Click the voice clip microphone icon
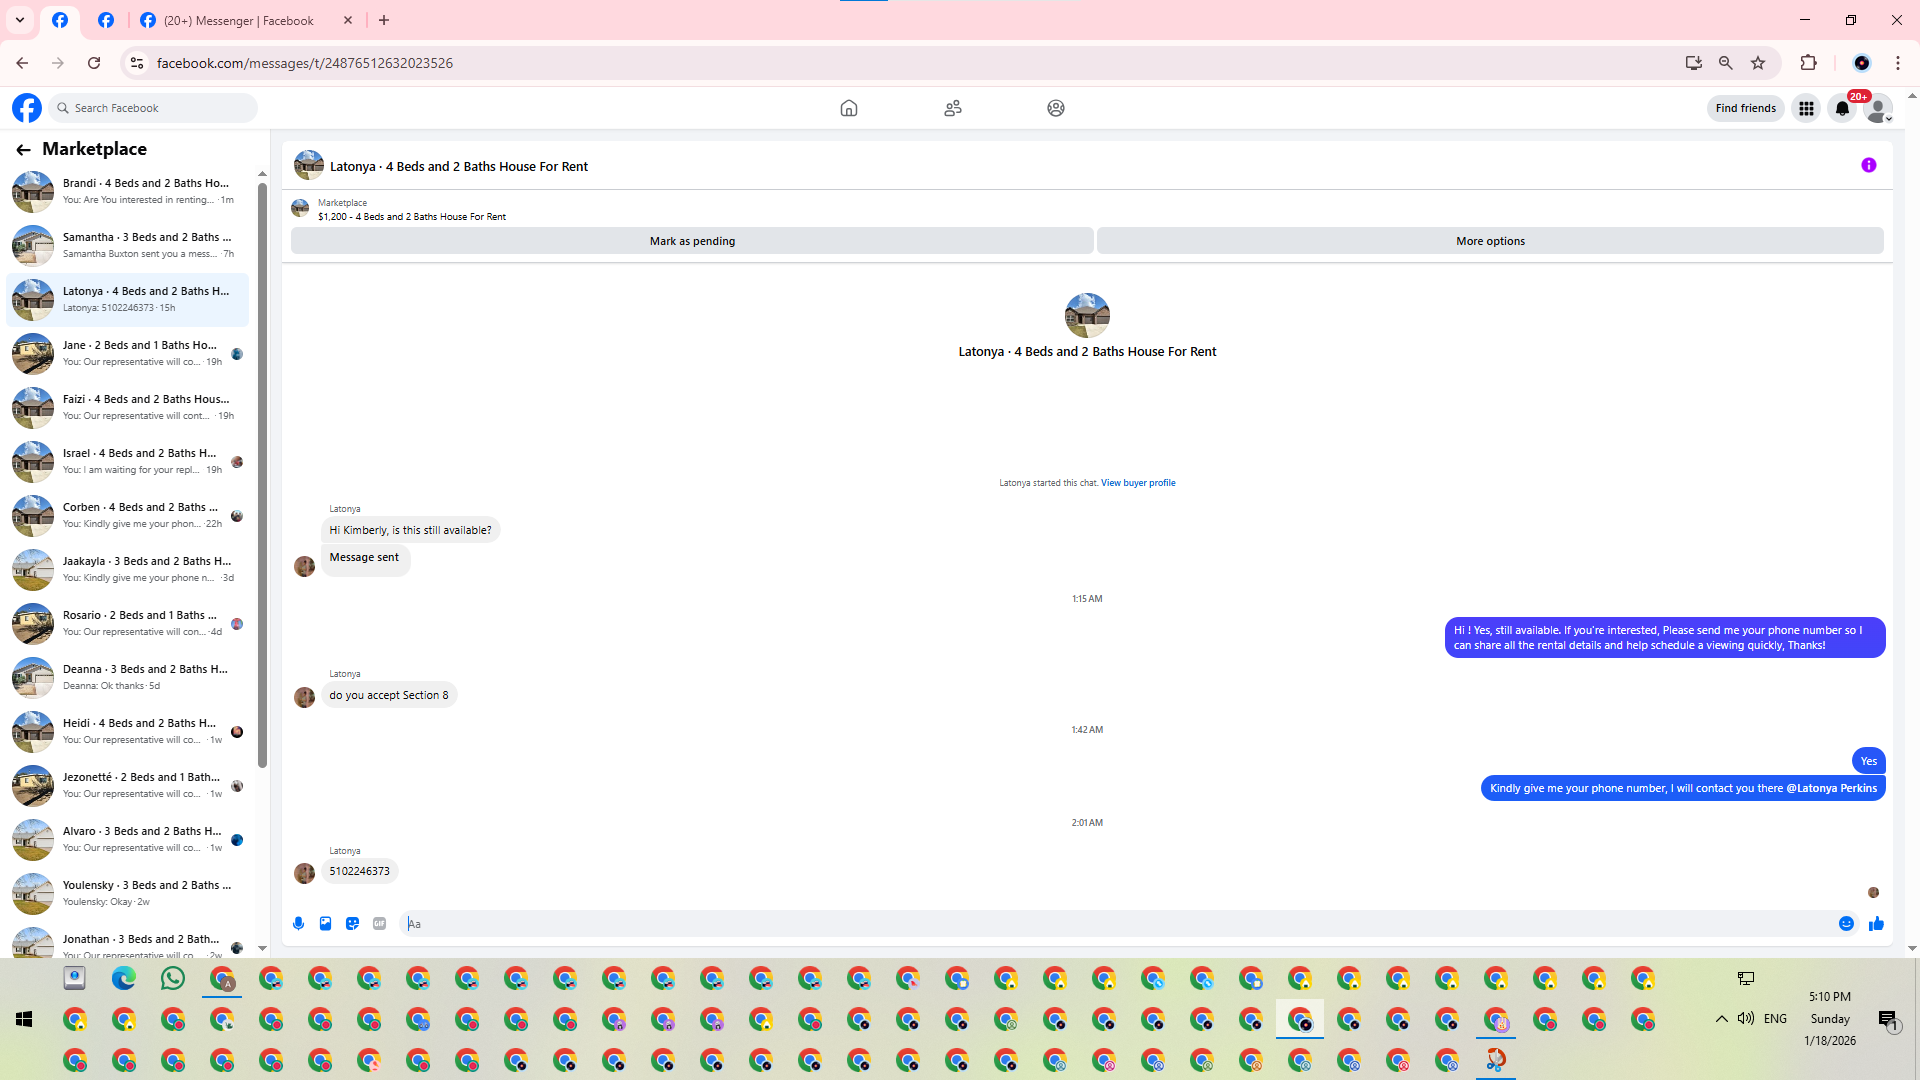Image resolution: width=1920 pixels, height=1080 pixels. pyautogui.click(x=298, y=924)
